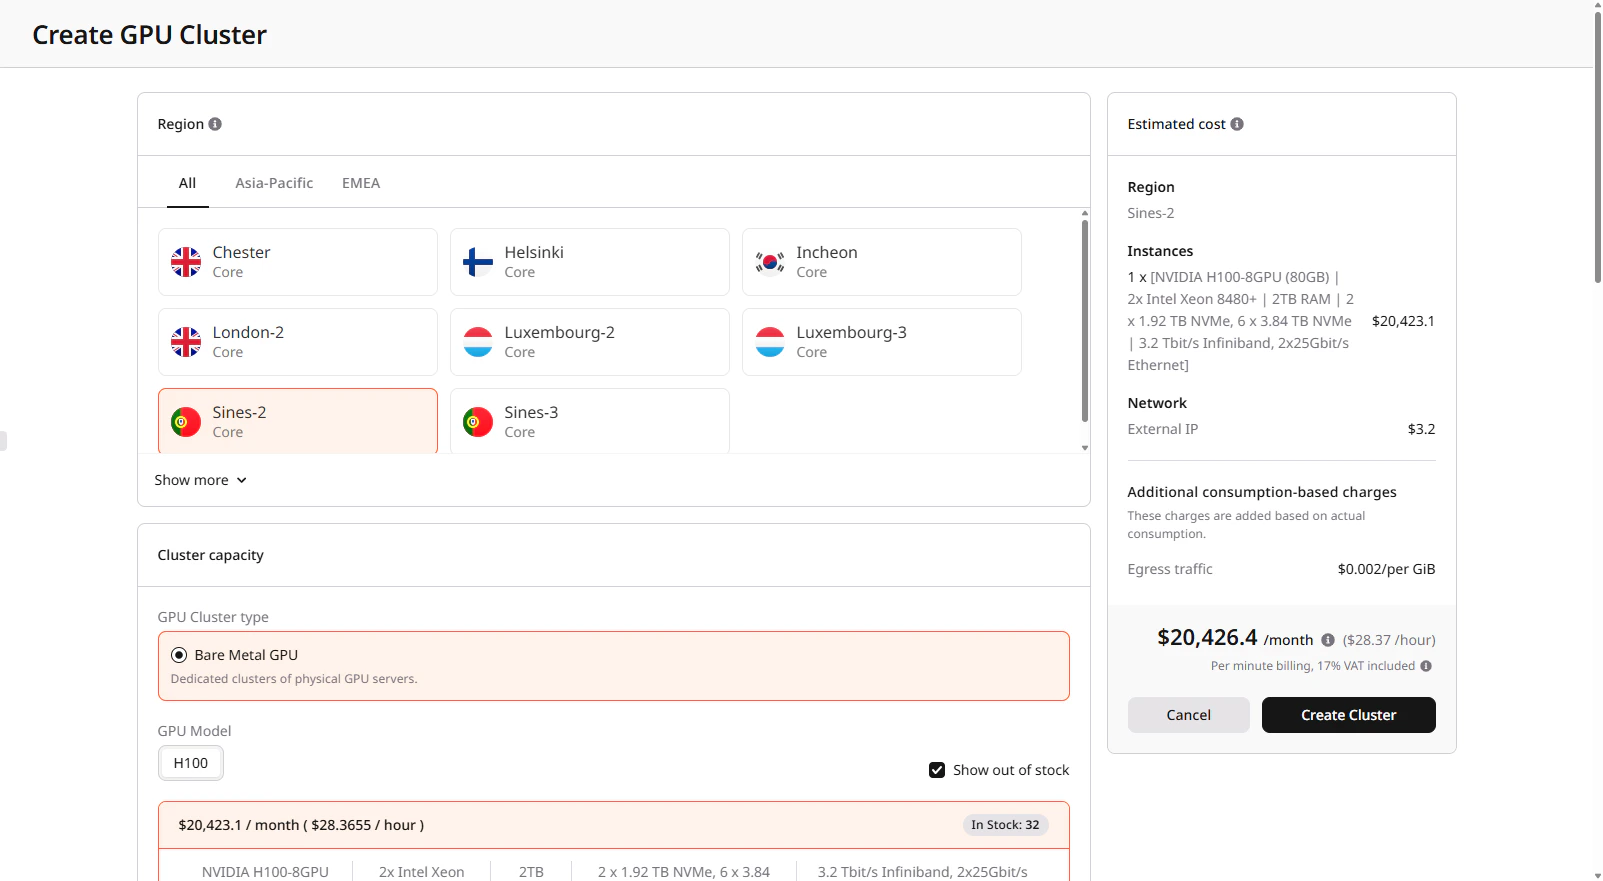Screen dimensions: 1603x881
Task: Click the UK flag on Chester card
Action: pyautogui.click(x=186, y=262)
